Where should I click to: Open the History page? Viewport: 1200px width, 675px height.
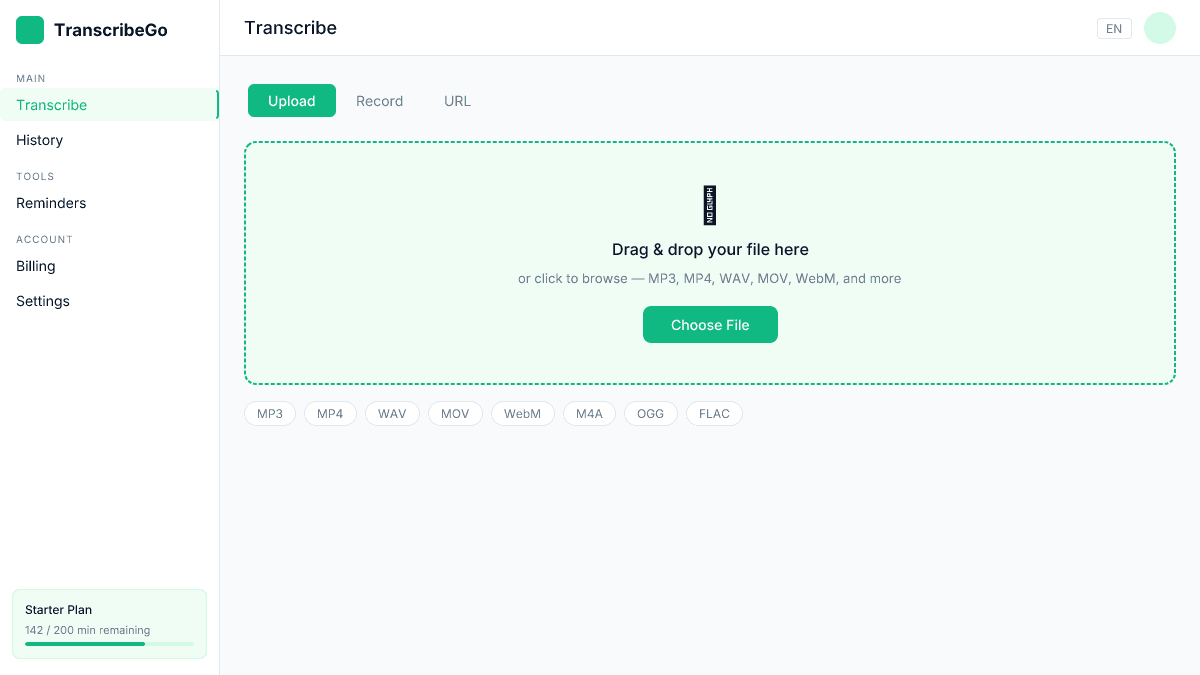point(39,140)
